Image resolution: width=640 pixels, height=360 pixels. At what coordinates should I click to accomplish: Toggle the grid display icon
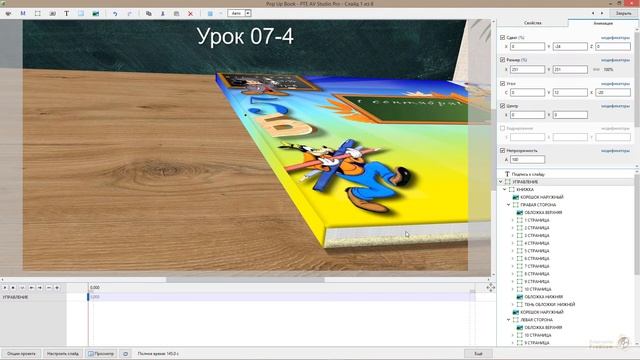pos(210,13)
